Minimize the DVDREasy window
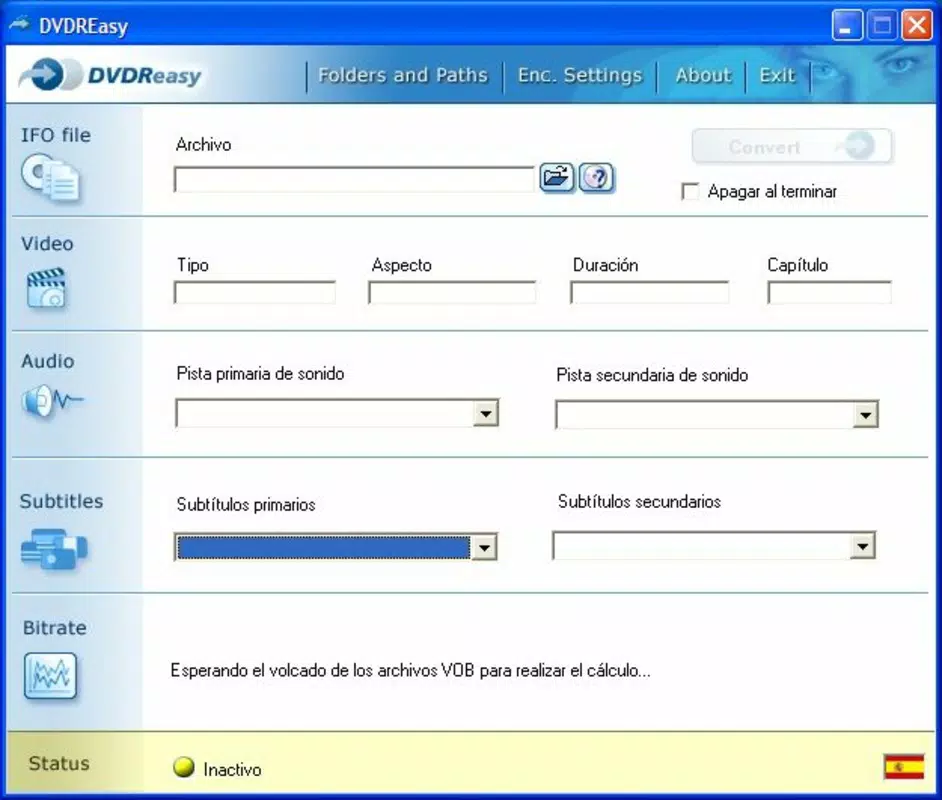This screenshot has width=942, height=800. [x=847, y=26]
